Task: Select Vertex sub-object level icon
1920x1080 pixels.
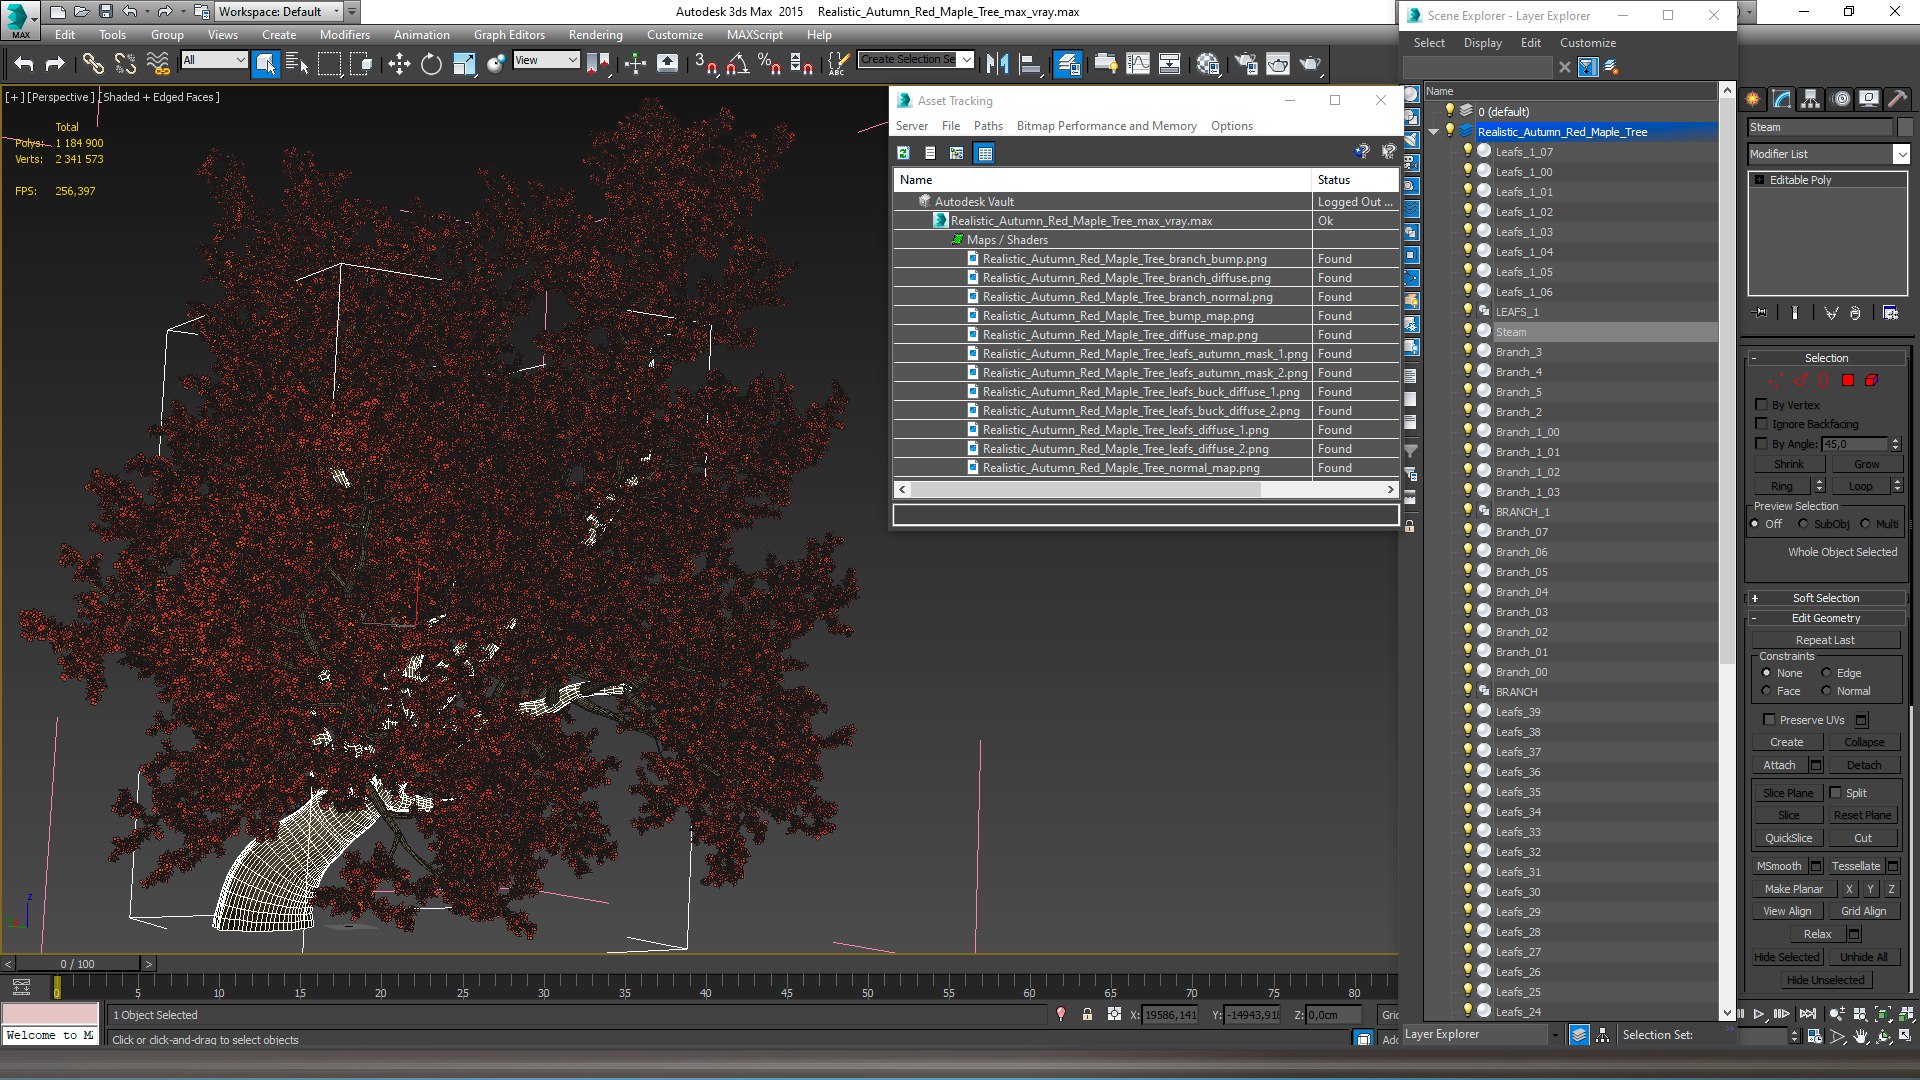Action: [x=1776, y=380]
